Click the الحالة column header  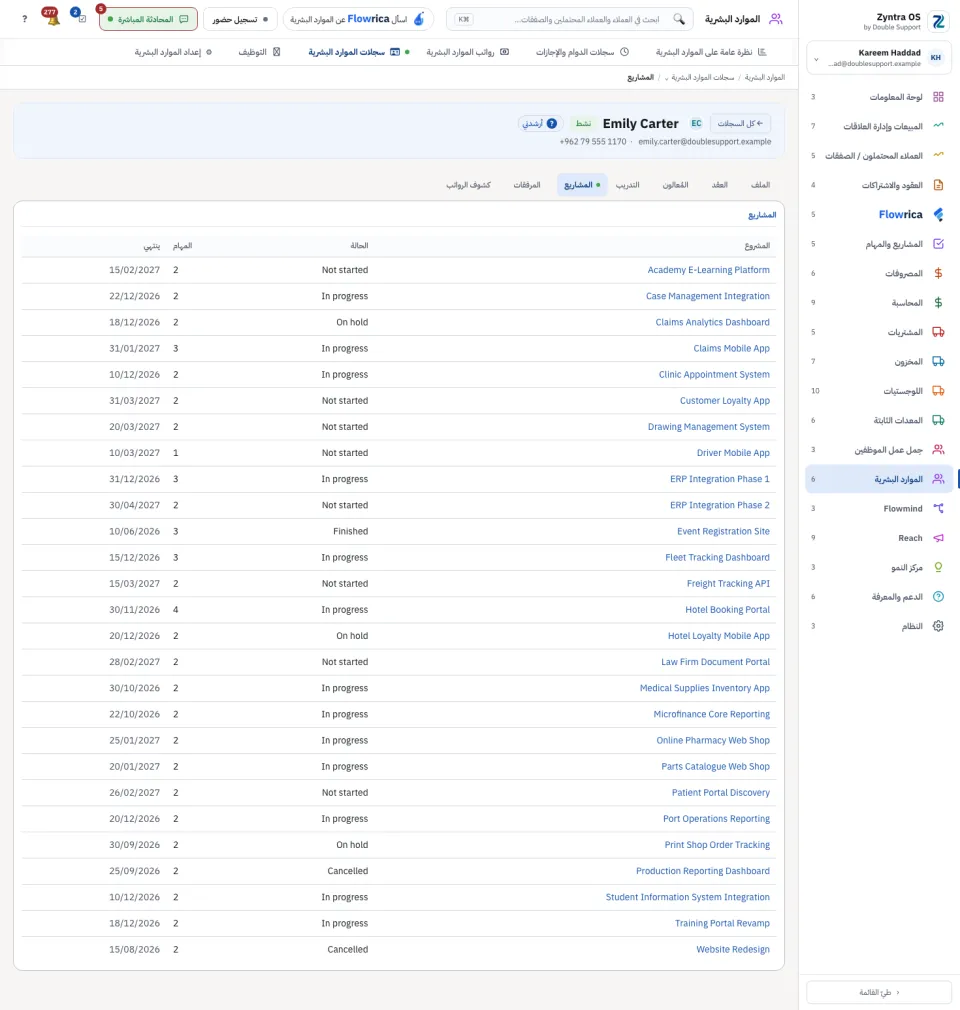click(359, 245)
